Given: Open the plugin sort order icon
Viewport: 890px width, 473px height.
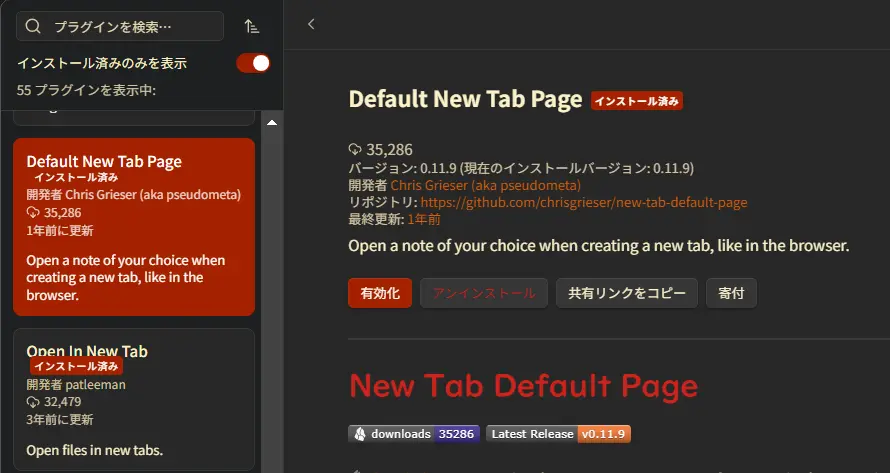Looking at the screenshot, I should [x=252, y=26].
